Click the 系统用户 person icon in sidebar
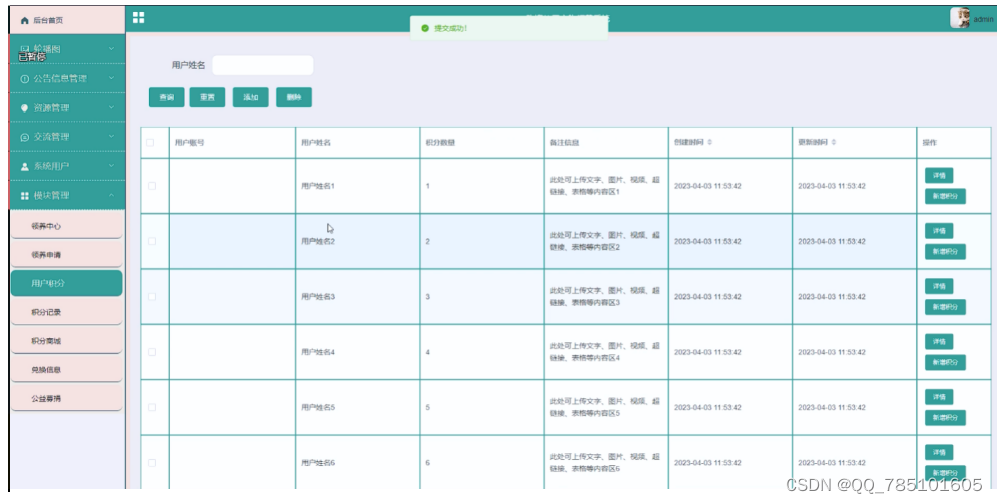This screenshot has height=503, width=997. point(25,165)
